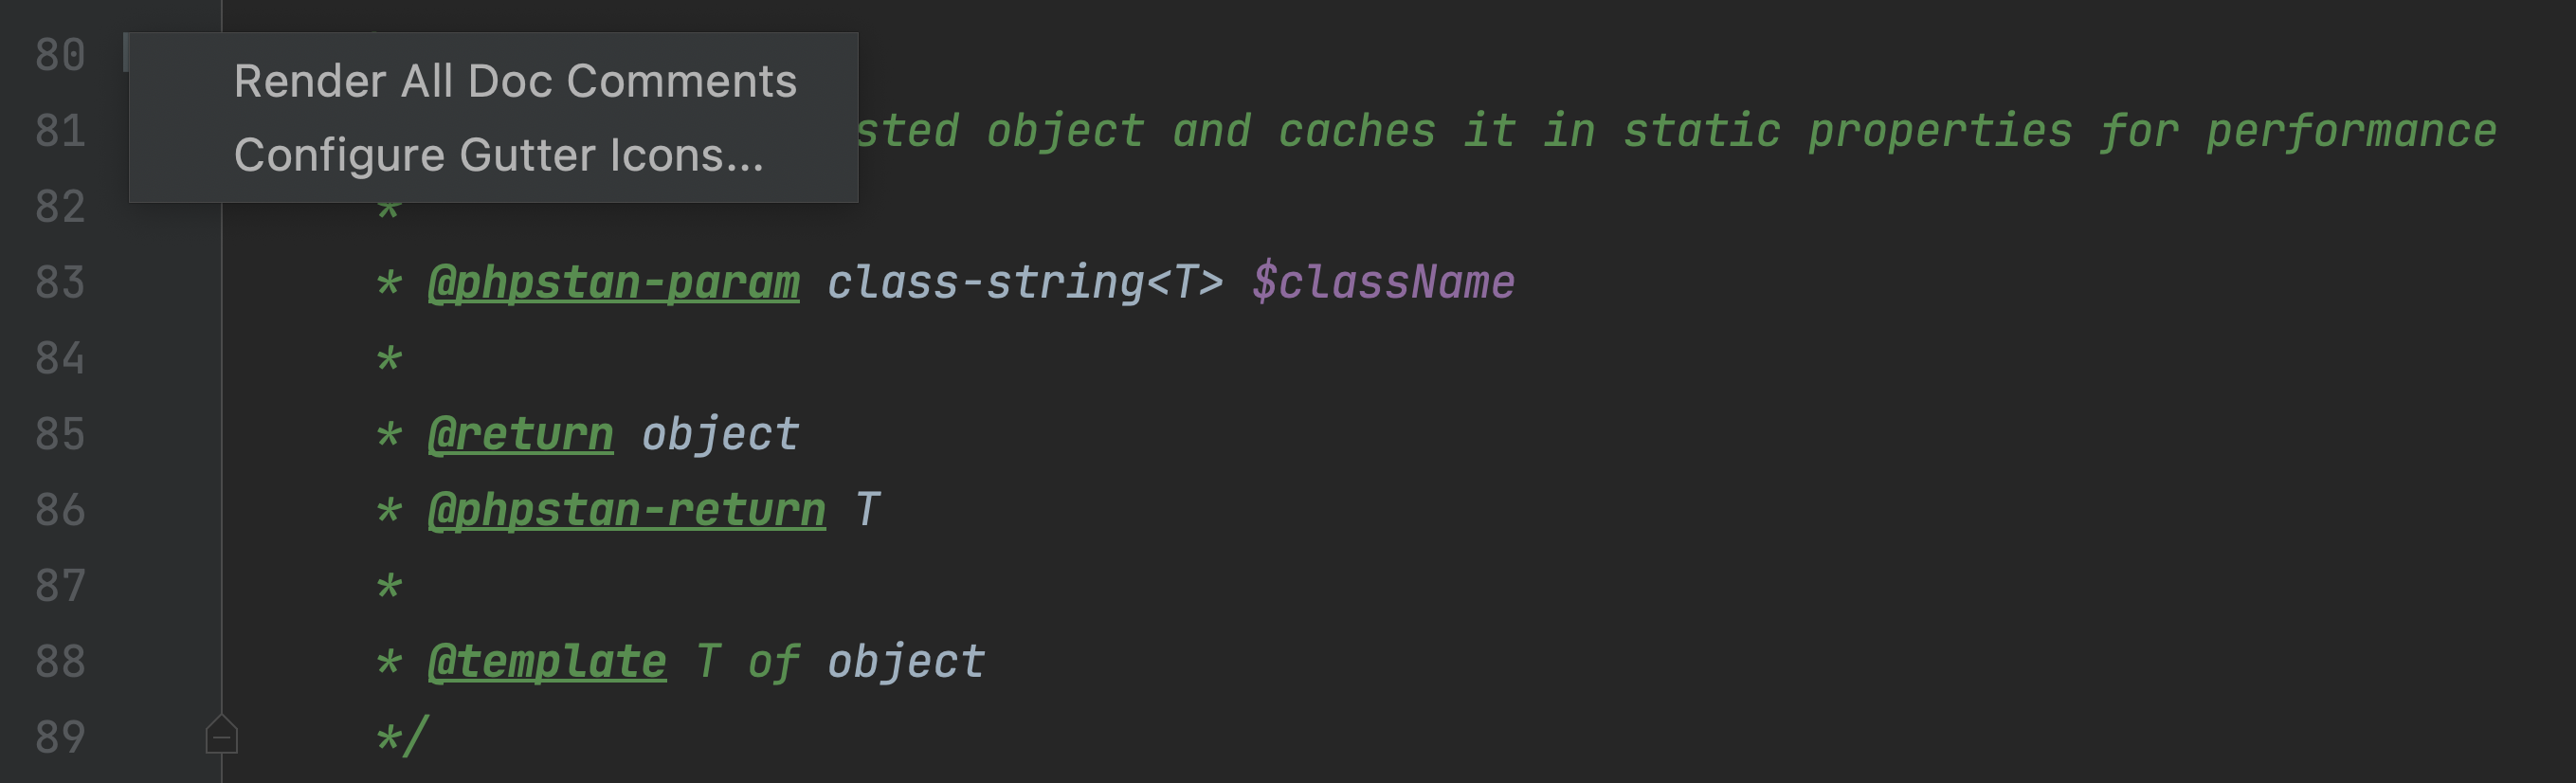Click 'object' after @template T of

point(906,662)
